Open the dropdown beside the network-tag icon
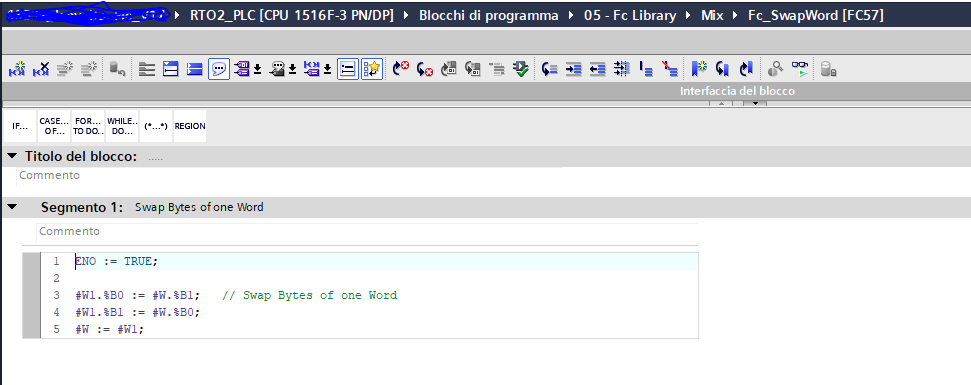 point(327,69)
